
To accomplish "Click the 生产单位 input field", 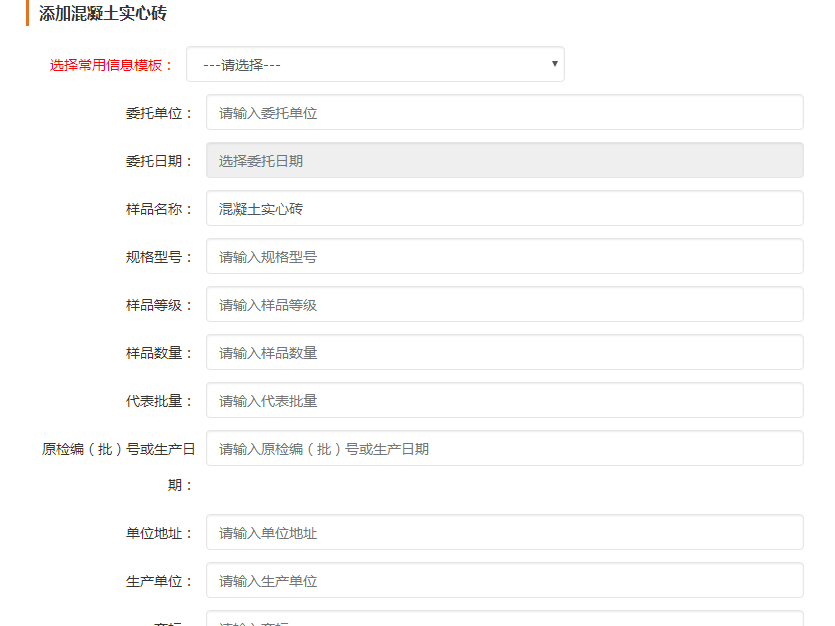I will [x=504, y=580].
